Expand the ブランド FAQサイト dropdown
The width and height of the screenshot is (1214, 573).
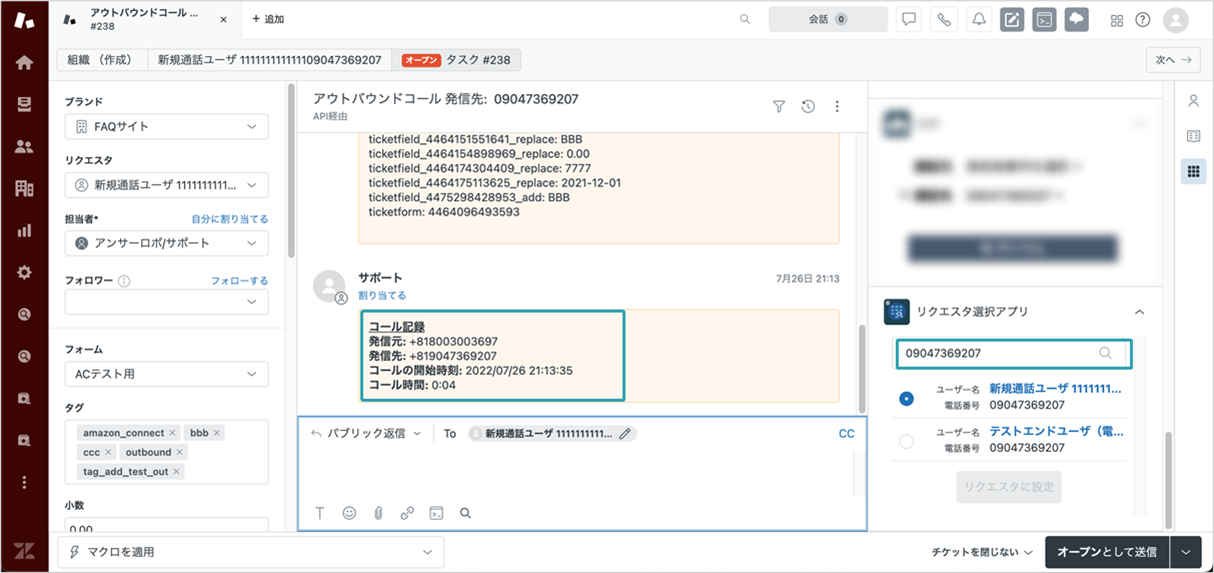167,127
